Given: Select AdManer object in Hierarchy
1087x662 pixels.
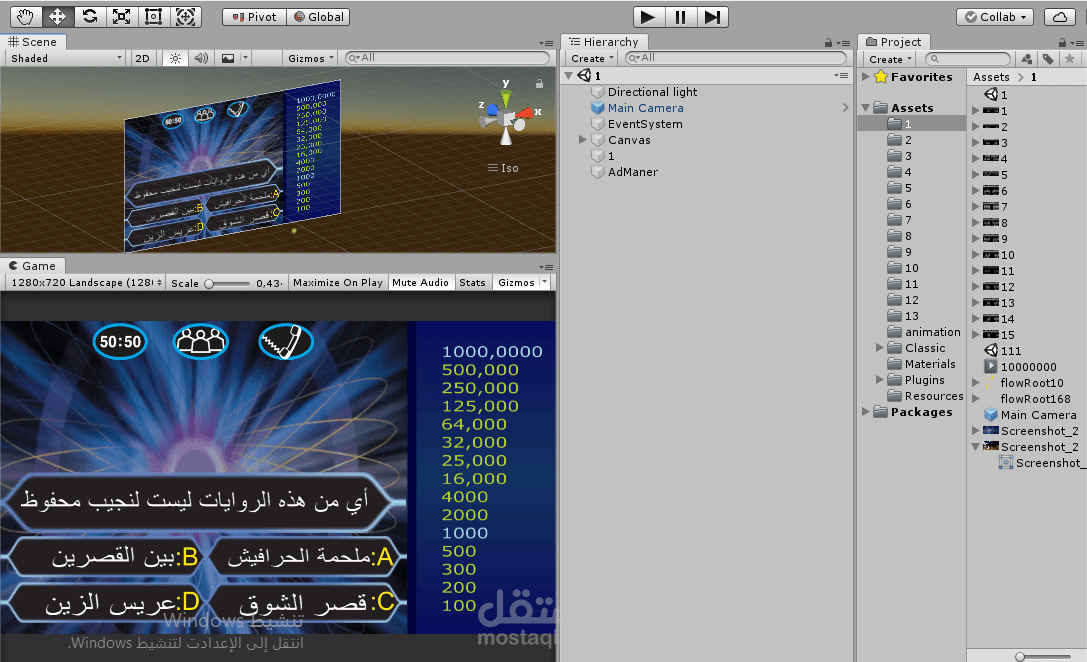Looking at the screenshot, I should coord(632,171).
